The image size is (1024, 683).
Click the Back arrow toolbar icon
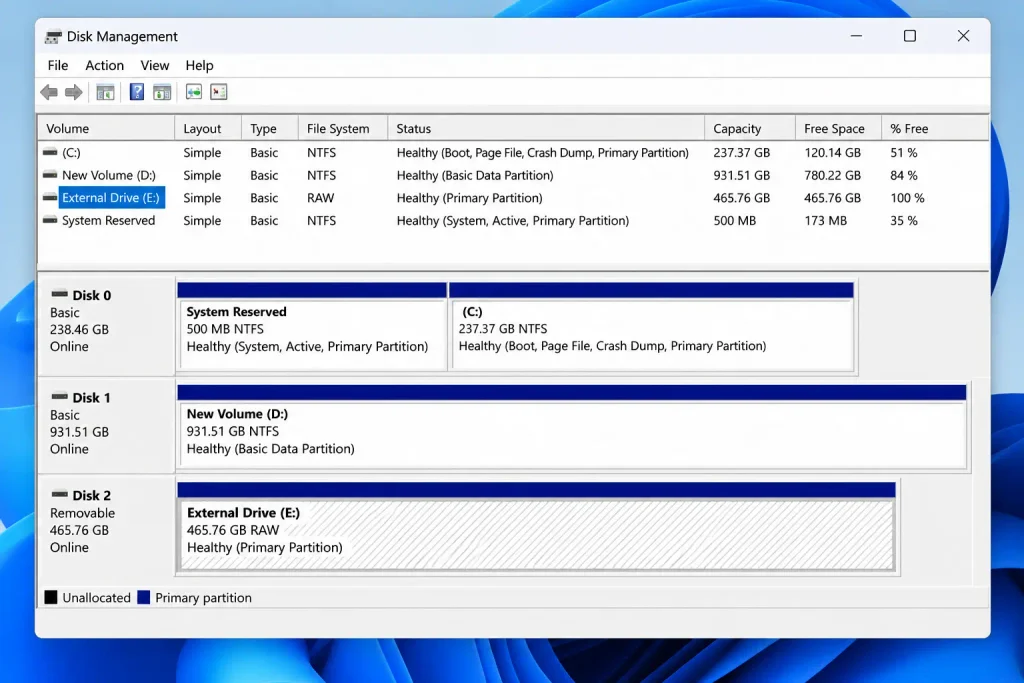49,92
